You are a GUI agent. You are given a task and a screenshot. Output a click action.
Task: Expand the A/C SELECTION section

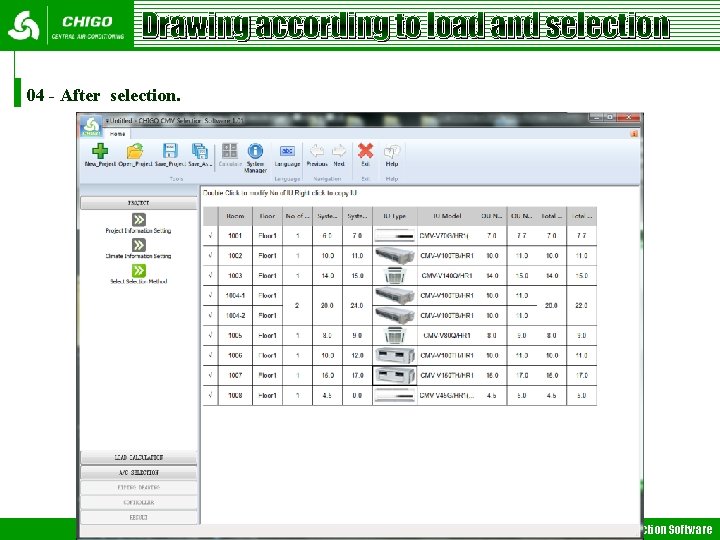[139, 472]
